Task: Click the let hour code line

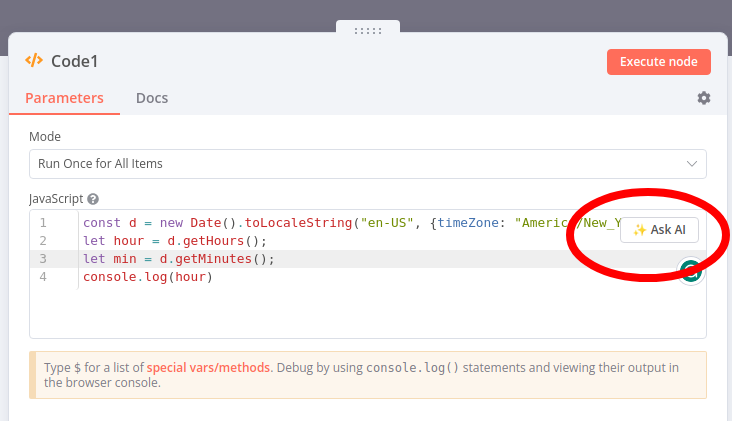Action: coord(175,241)
